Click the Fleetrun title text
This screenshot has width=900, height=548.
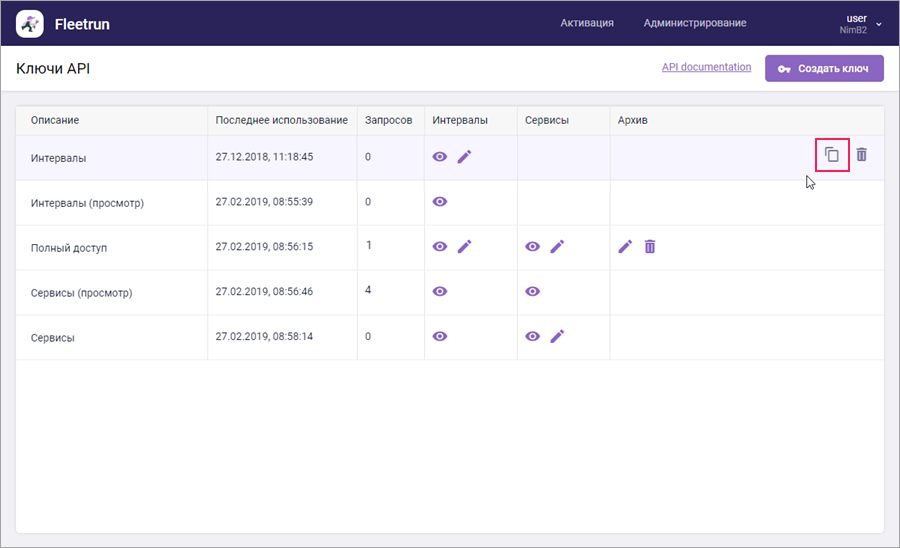tap(82, 24)
